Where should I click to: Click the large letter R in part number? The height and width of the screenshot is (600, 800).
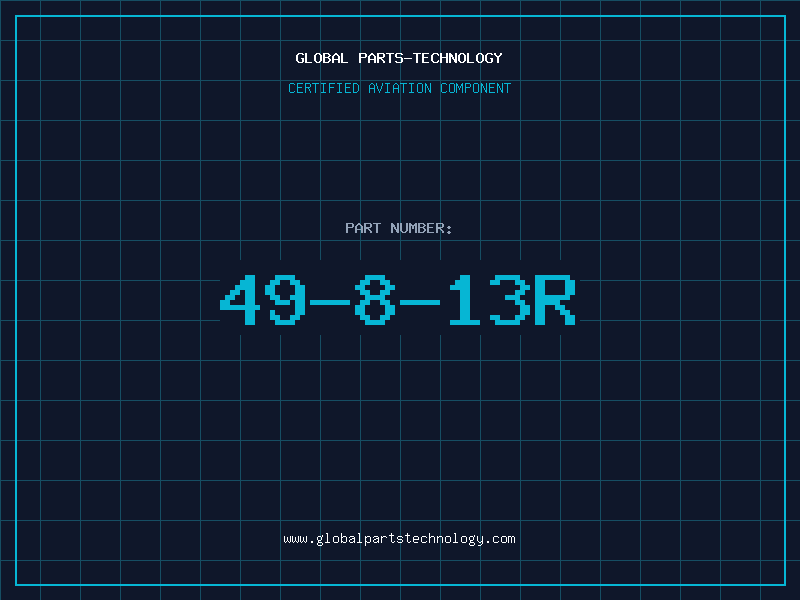point(555,299)
